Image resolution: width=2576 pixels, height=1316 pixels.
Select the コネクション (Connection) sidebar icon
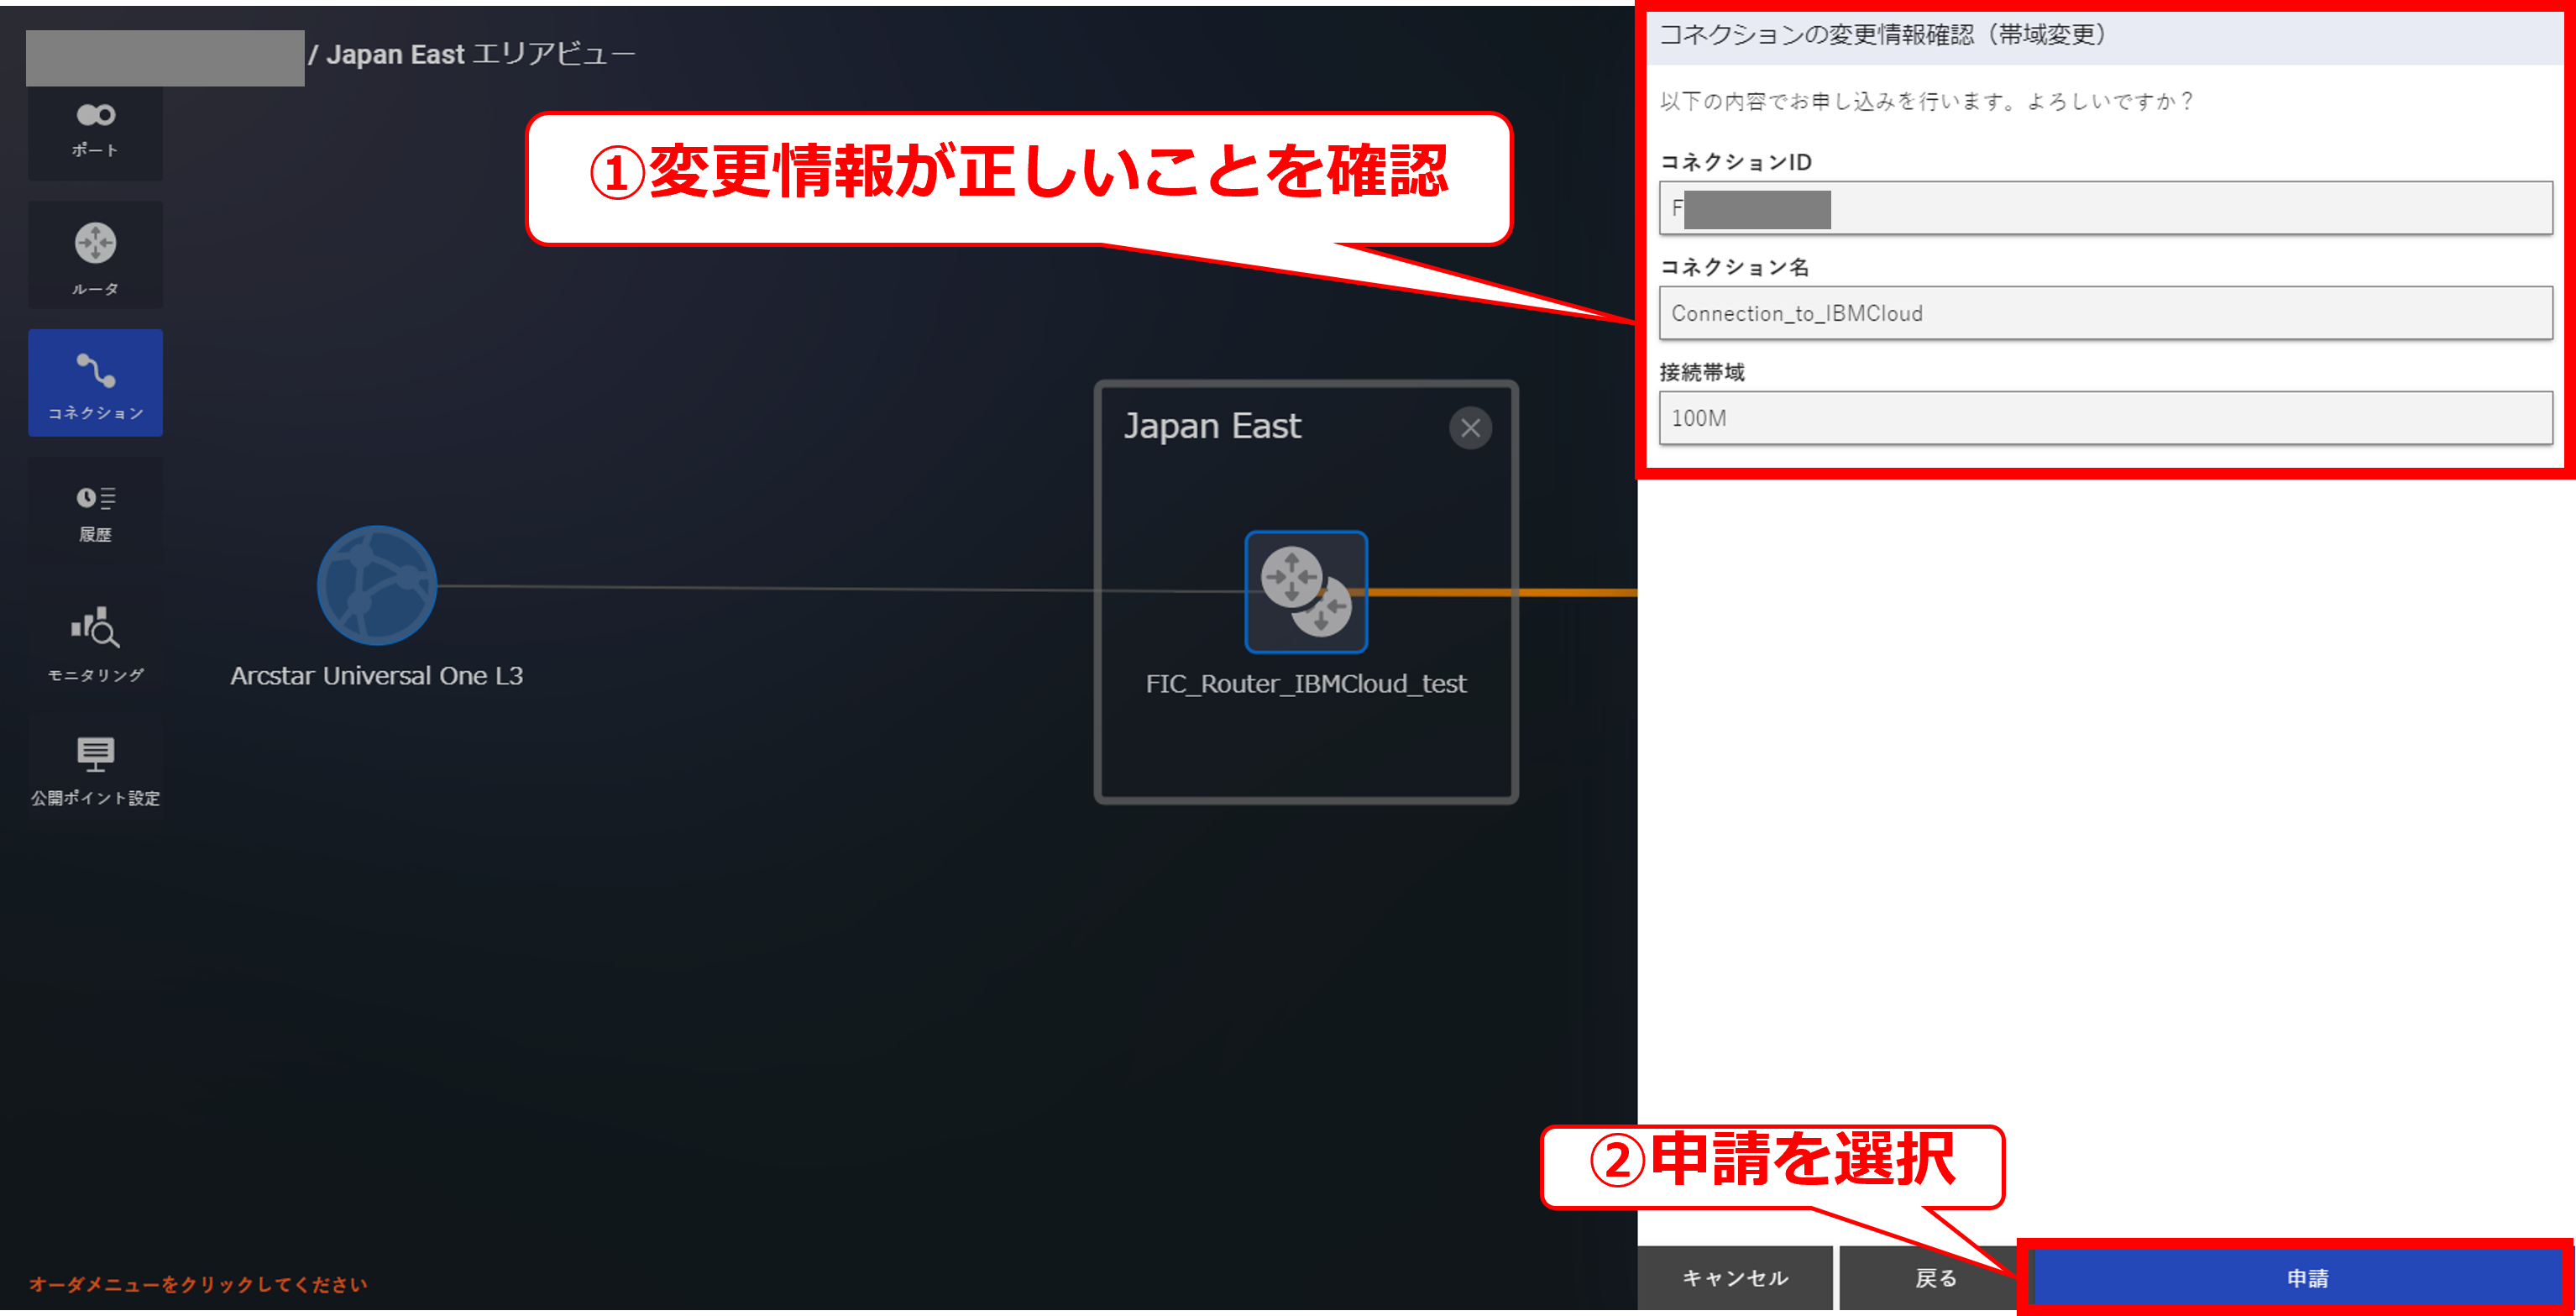95,383
